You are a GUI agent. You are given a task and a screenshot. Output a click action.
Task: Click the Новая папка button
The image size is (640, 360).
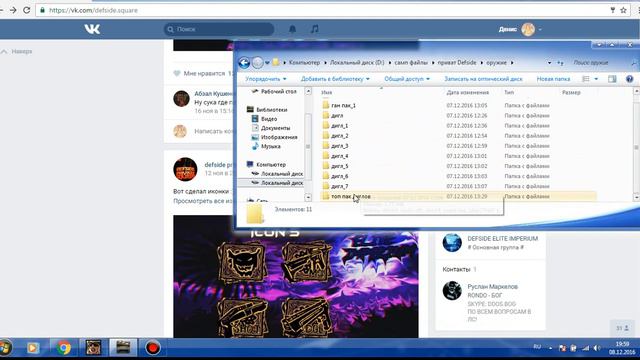tap(553, 79)
